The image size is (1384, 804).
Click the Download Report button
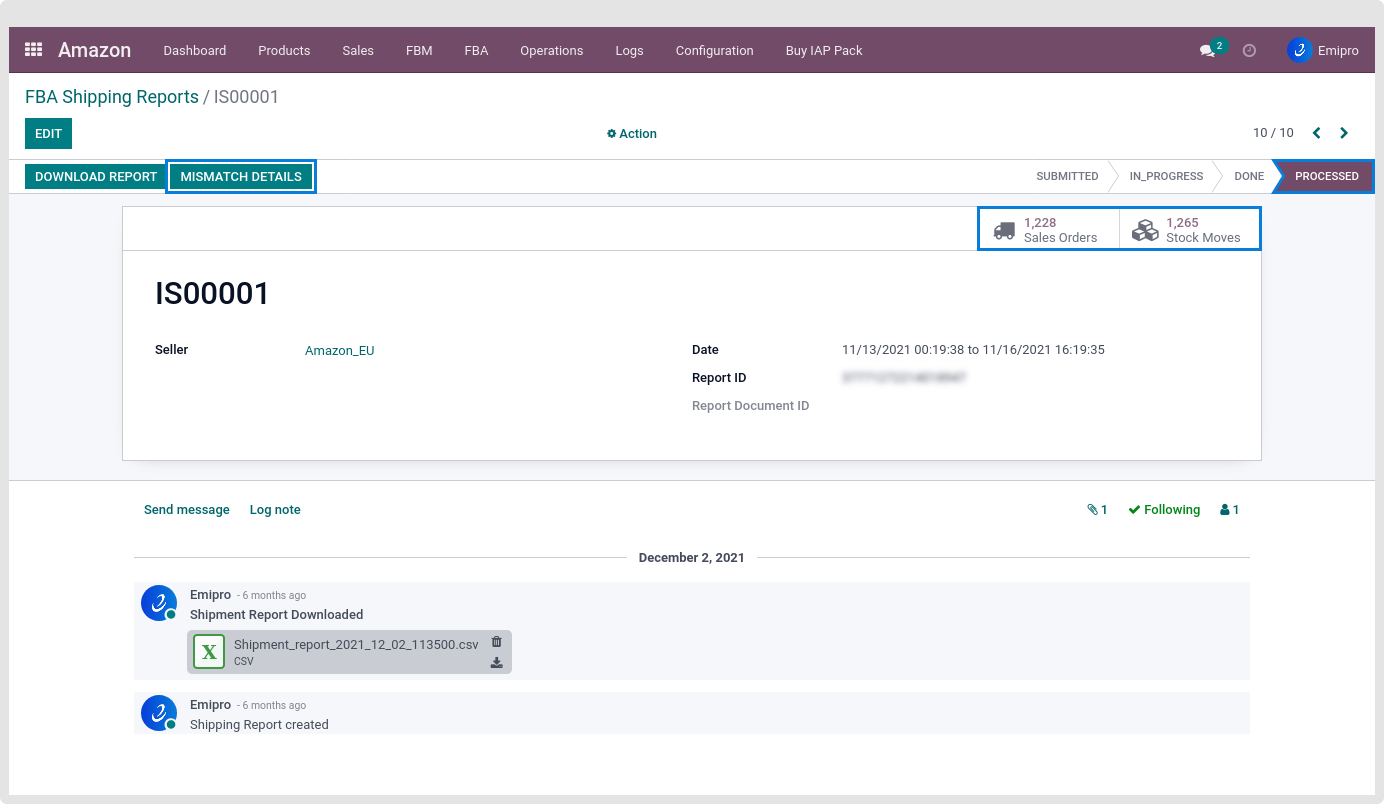coord(96,177)
